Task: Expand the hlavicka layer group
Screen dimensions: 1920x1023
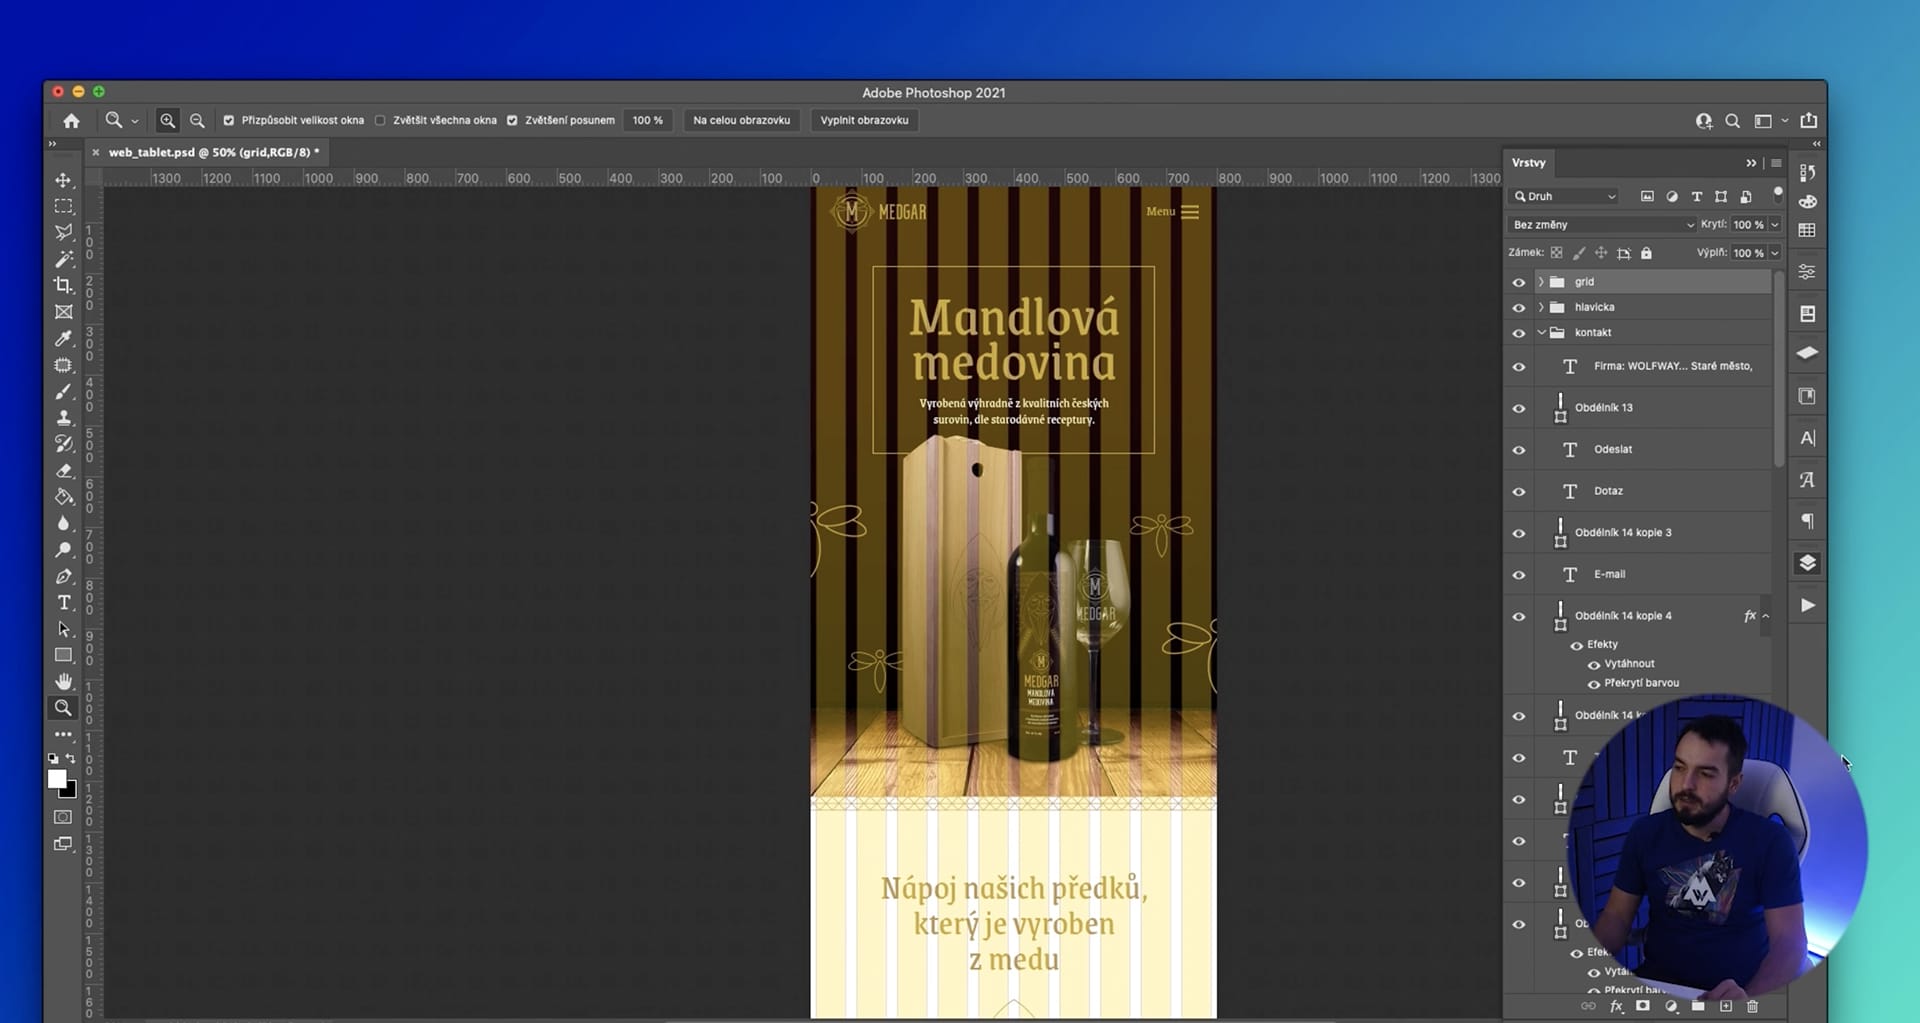Action: coord(1541,307)
